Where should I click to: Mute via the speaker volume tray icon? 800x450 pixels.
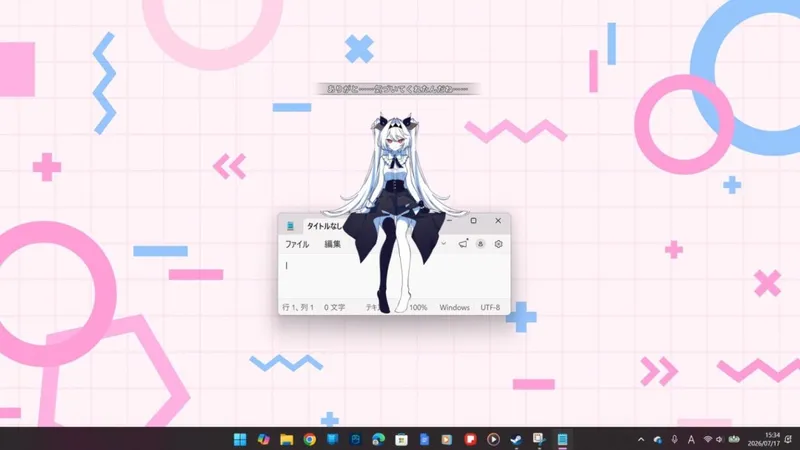(719, 439)
